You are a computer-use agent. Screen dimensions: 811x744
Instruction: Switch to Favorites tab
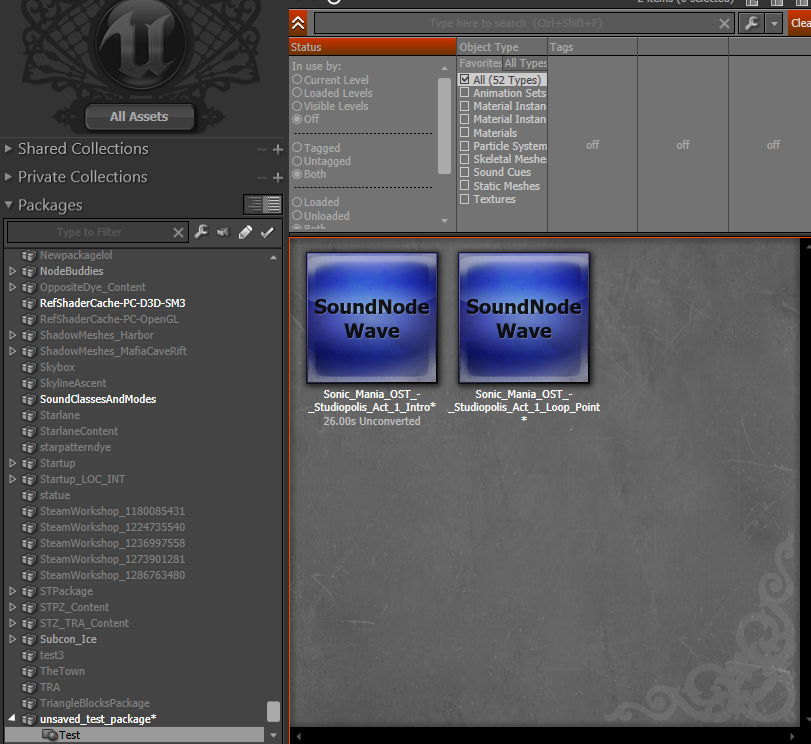pyautogui.click(x=480, y=63)
